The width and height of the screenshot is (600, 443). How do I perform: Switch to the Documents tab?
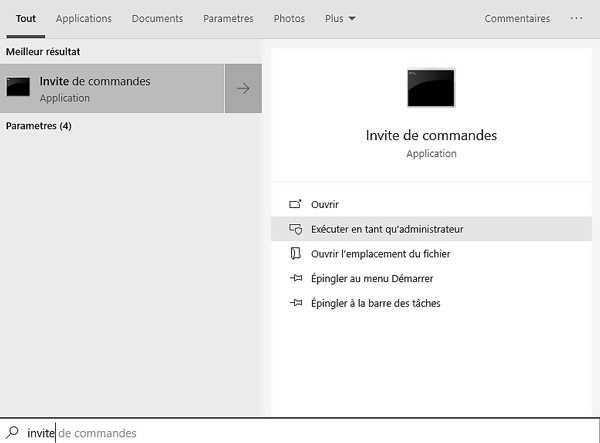pyautogui.click(x=157, y=19)
